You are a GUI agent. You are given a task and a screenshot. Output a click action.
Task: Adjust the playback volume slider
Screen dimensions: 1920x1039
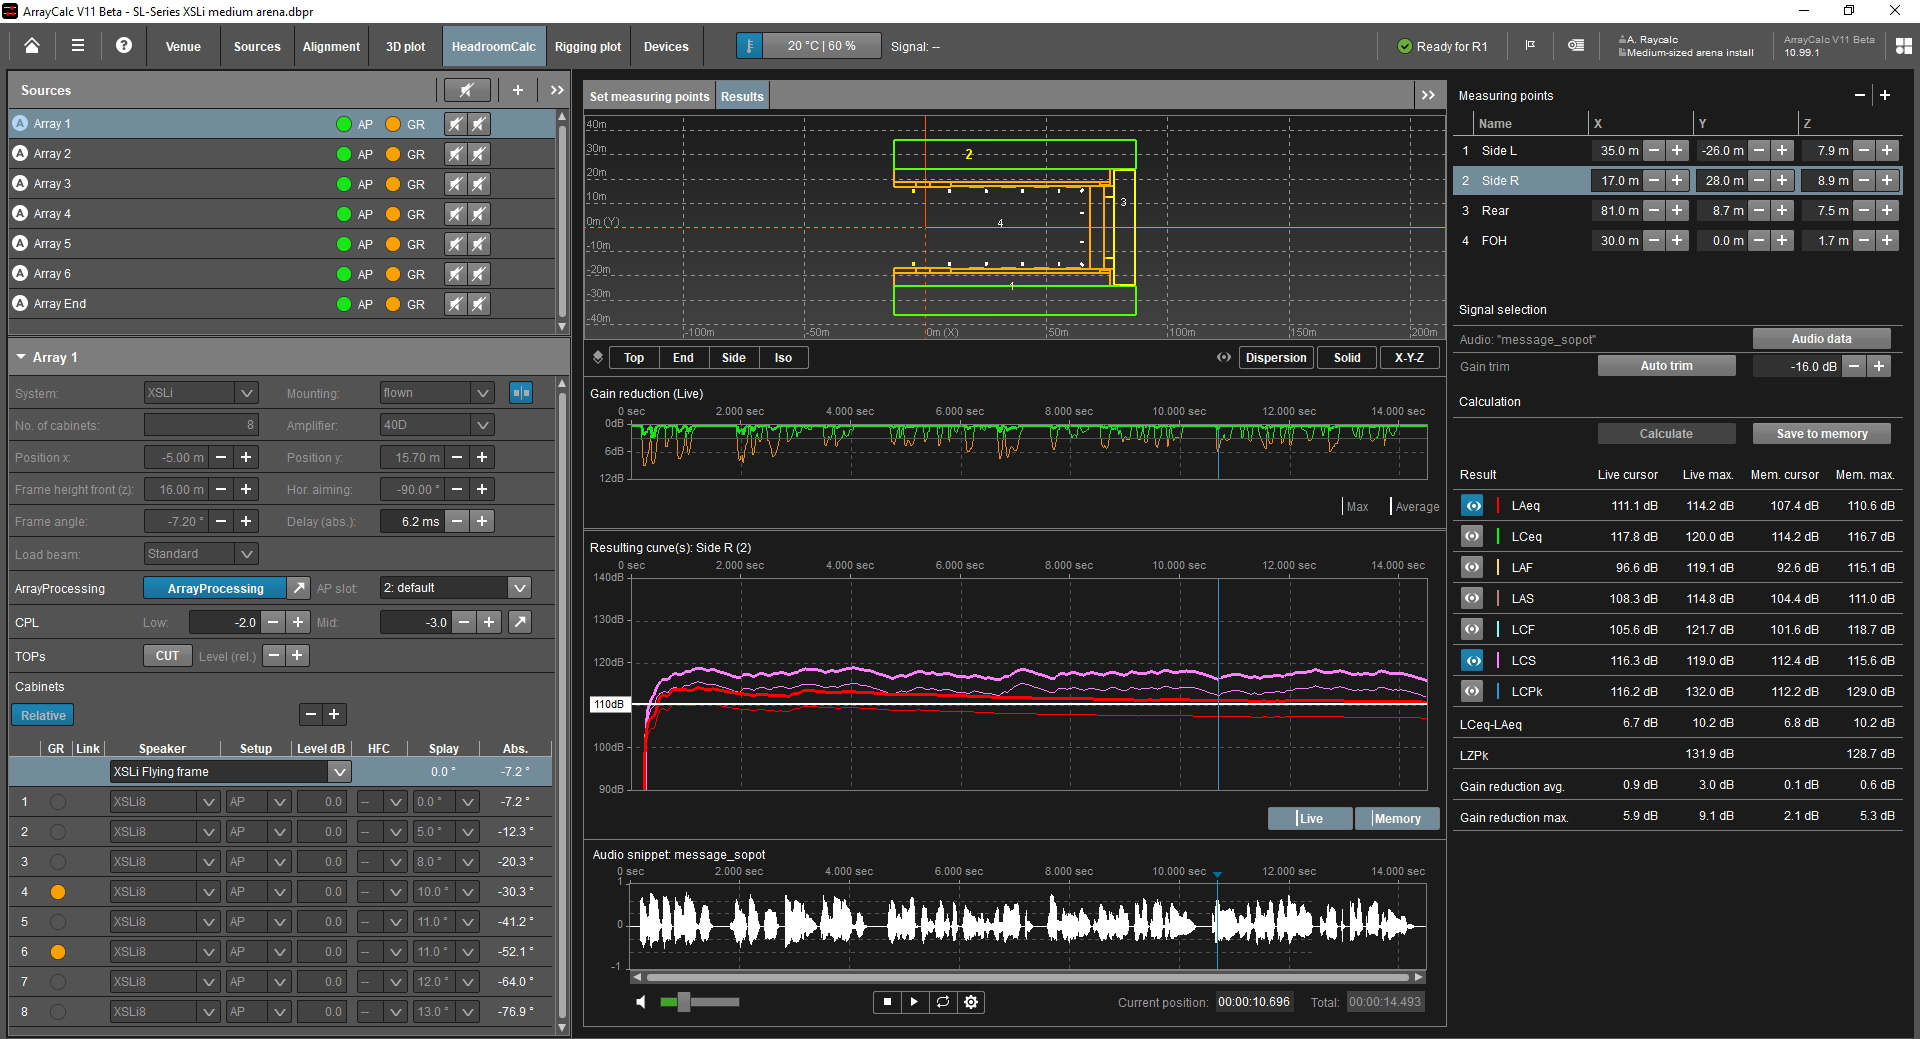[x=684, y=1002]
